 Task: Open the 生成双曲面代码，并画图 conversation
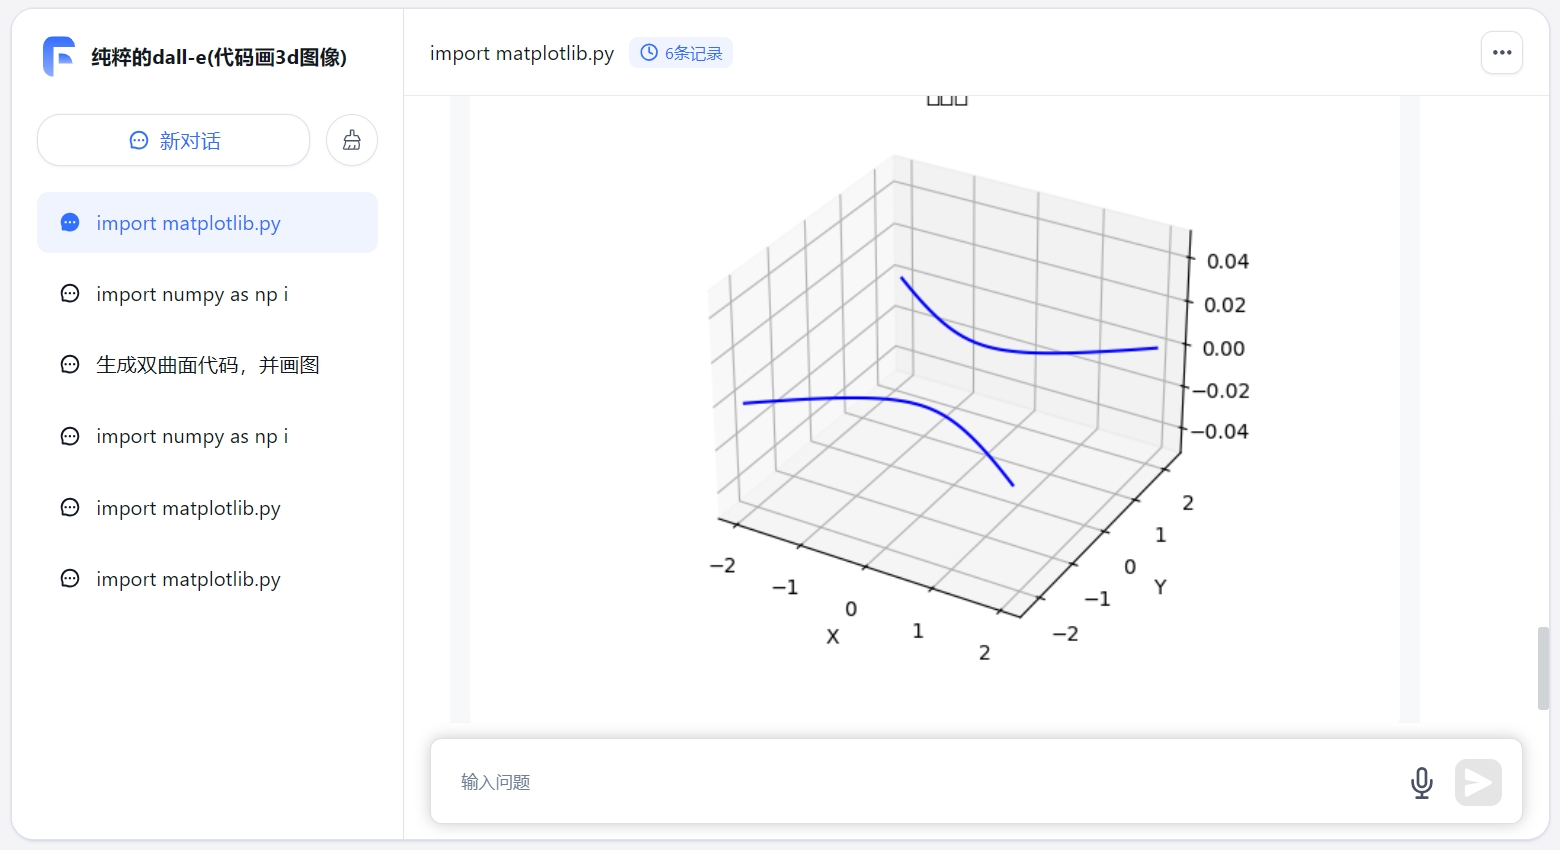[x=207, y=365]
